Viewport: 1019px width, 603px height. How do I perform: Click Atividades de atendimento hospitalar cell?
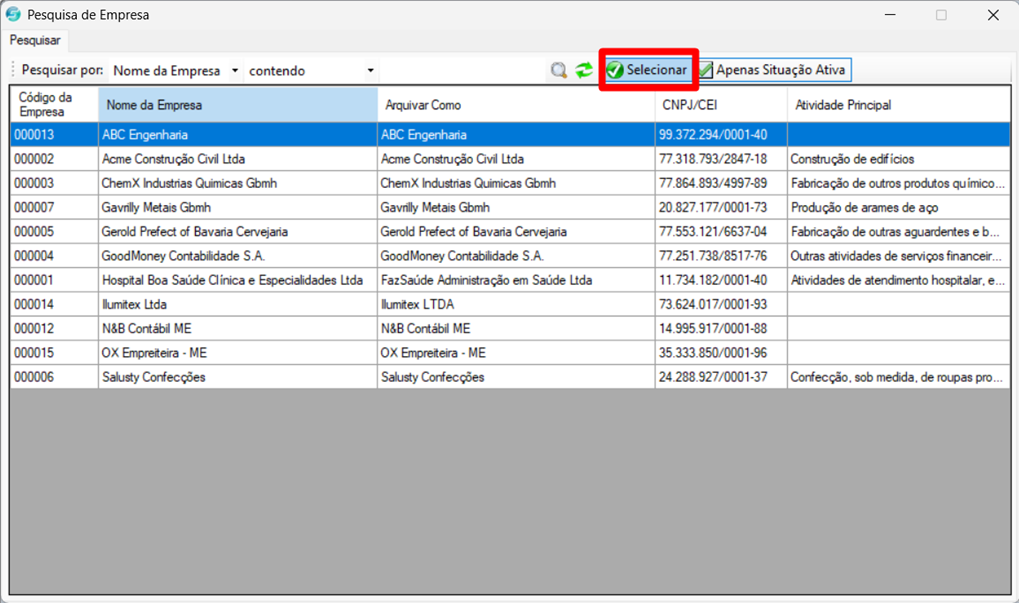click(x=899, y=280)
